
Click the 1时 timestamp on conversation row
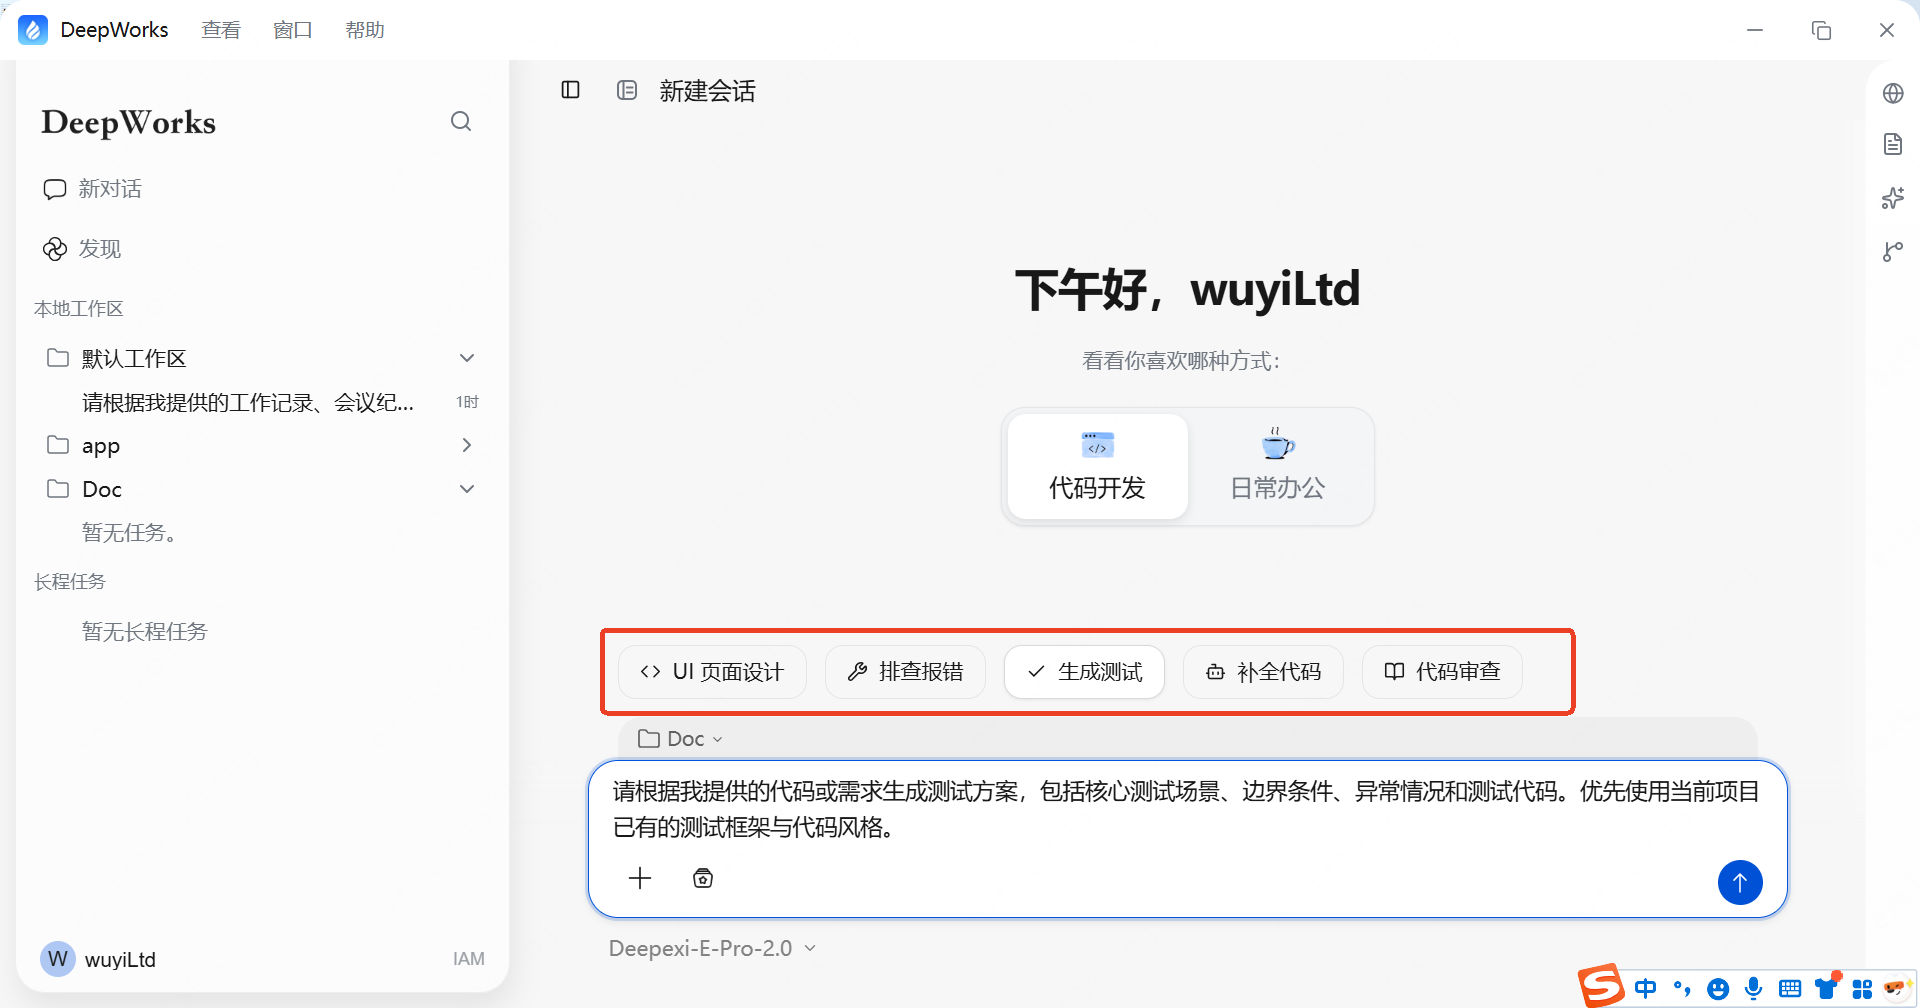tap(467, 402)
